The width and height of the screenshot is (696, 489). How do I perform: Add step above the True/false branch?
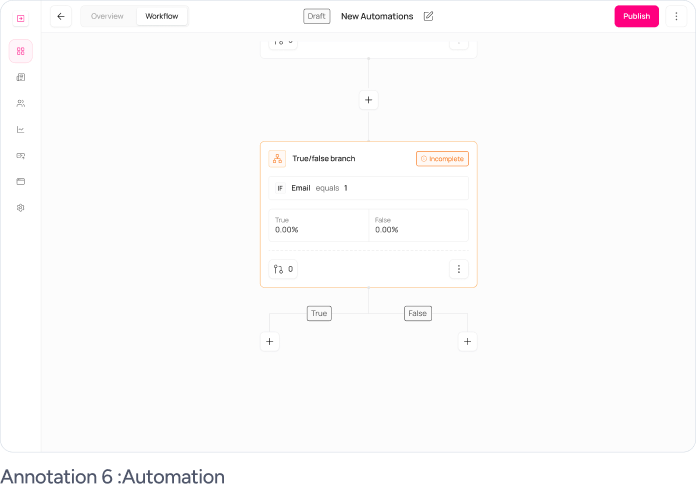click(x=368, y=100)
